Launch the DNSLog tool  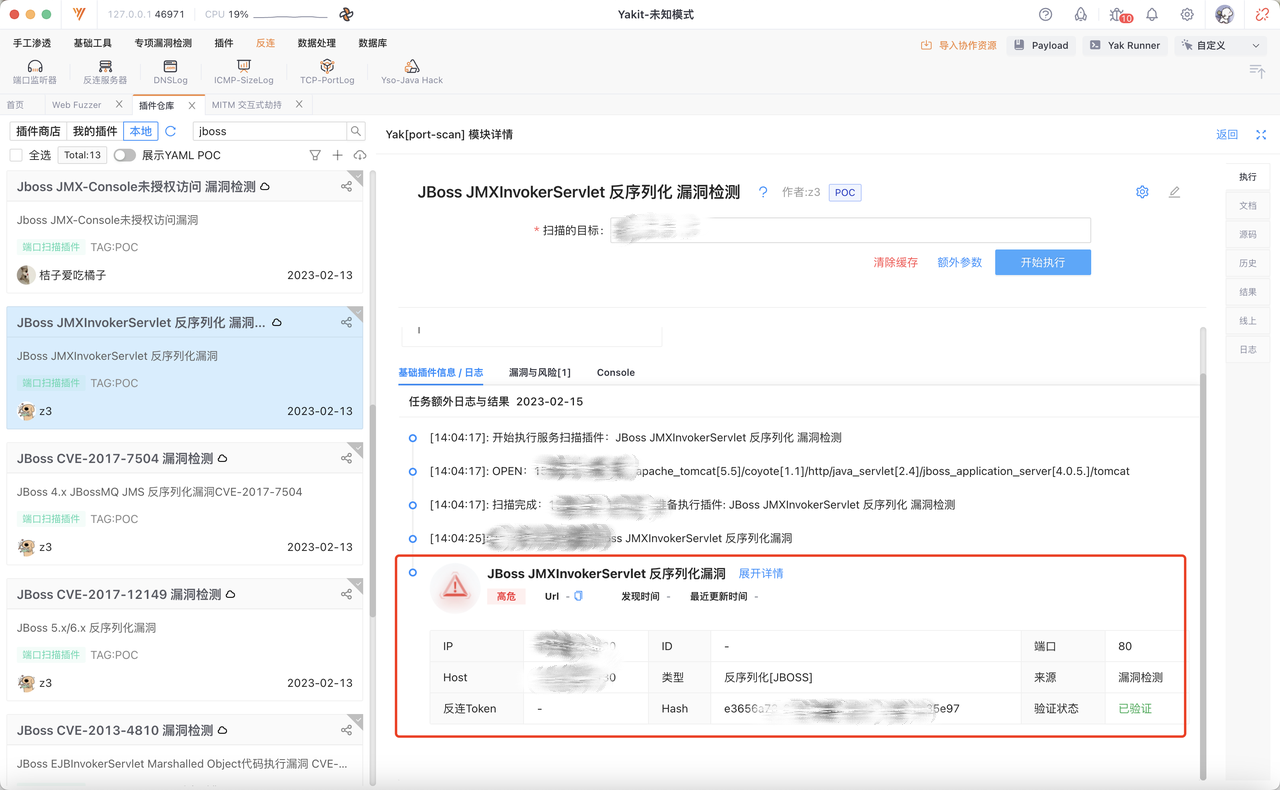pyautogui.click(x=170, y=72)
